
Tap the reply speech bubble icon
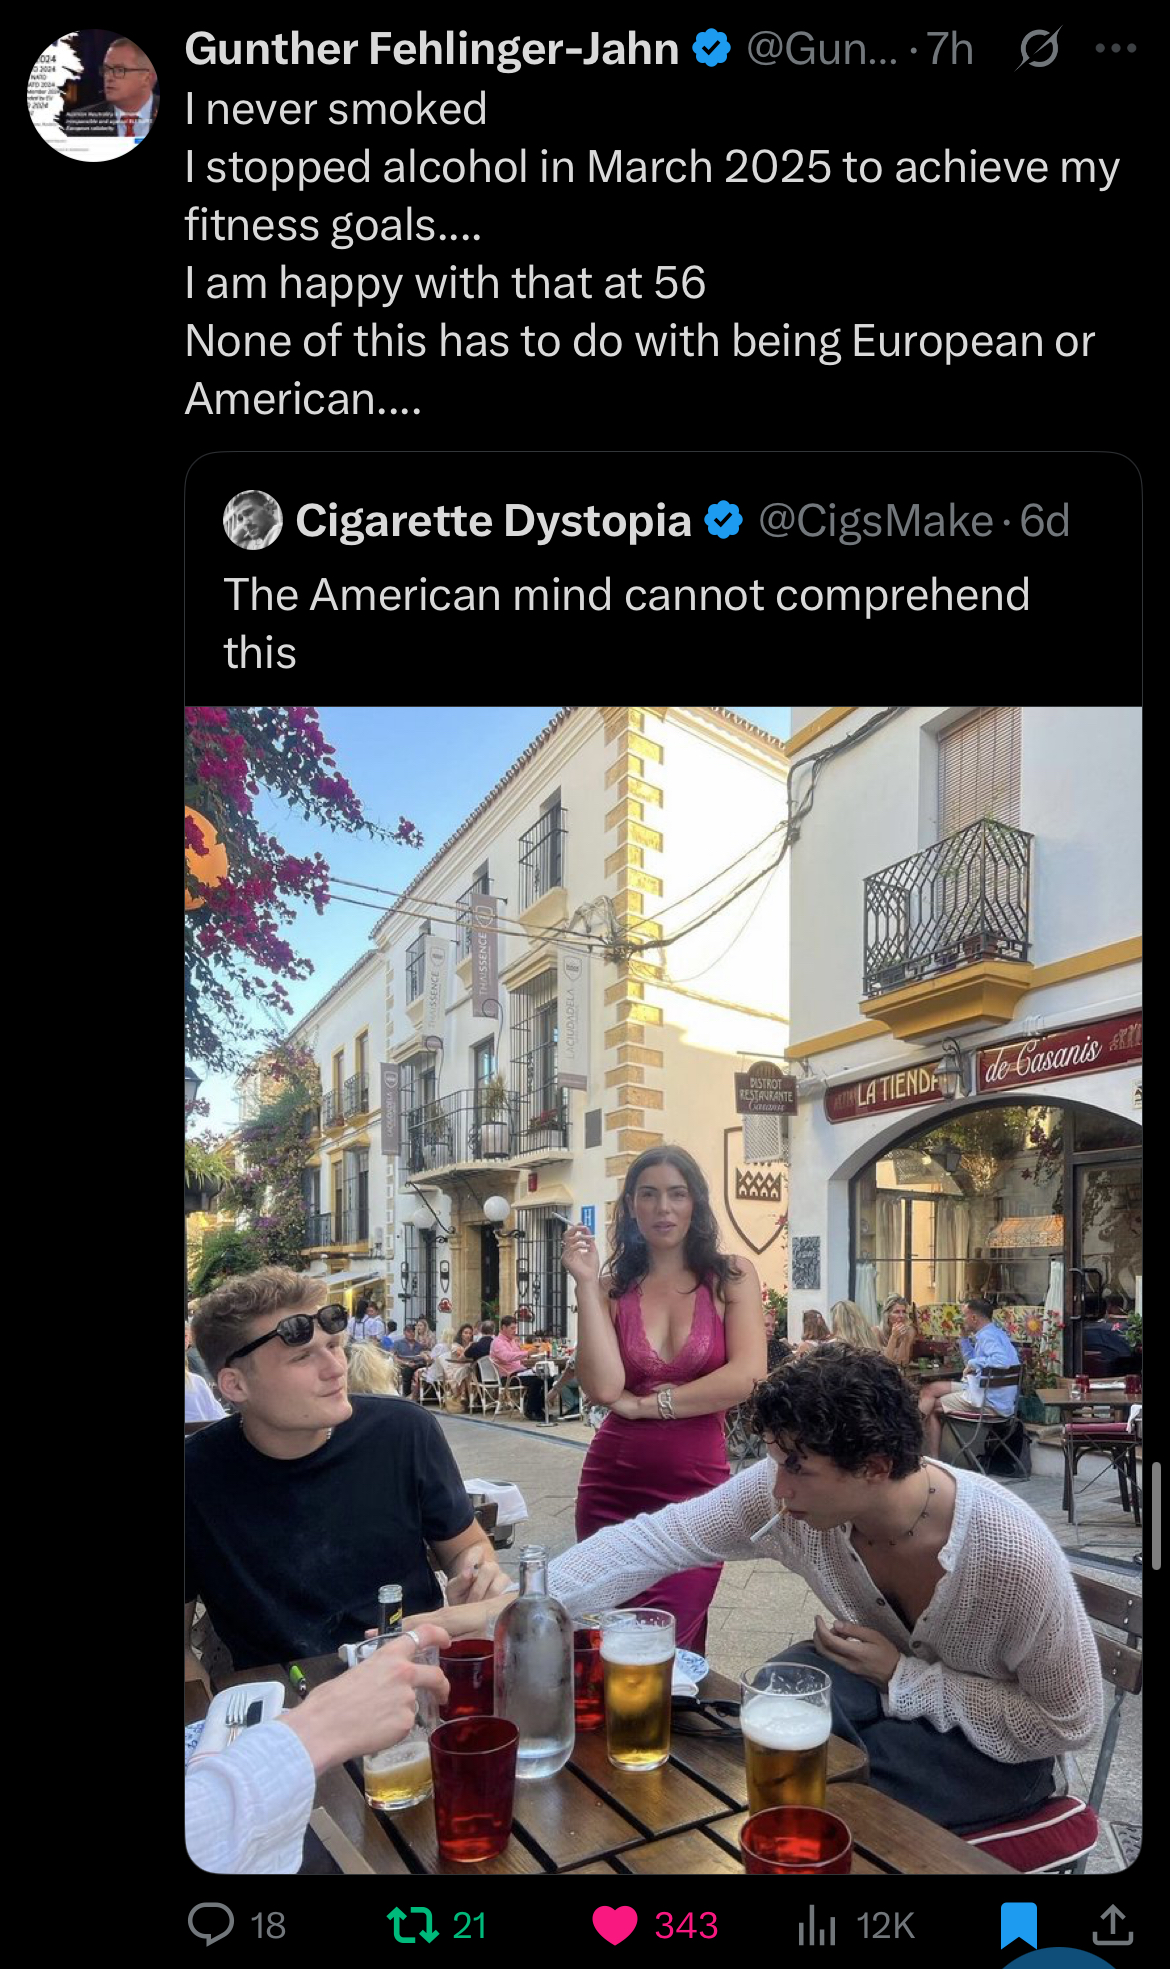tap(211, 1925)
